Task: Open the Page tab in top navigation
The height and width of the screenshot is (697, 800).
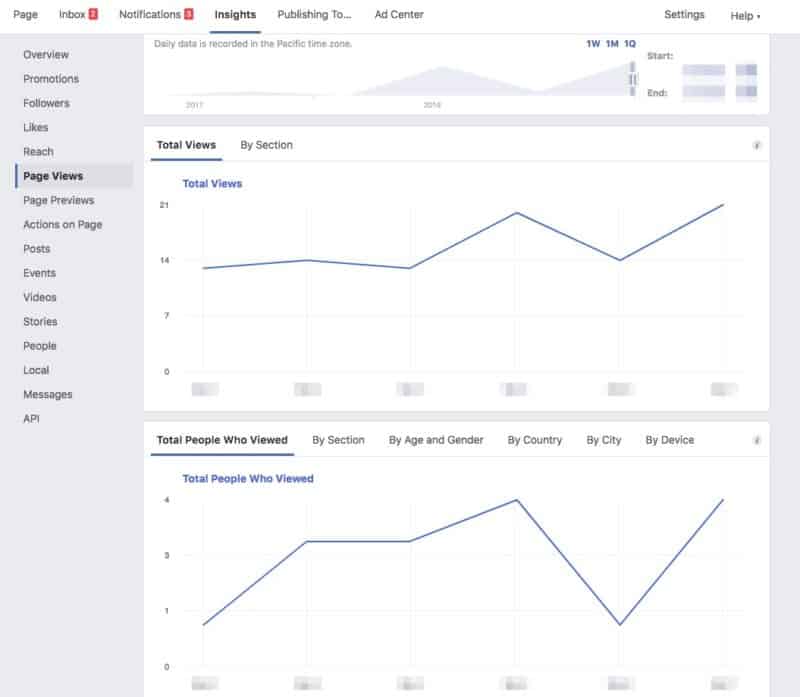Action: pos(26,15)
